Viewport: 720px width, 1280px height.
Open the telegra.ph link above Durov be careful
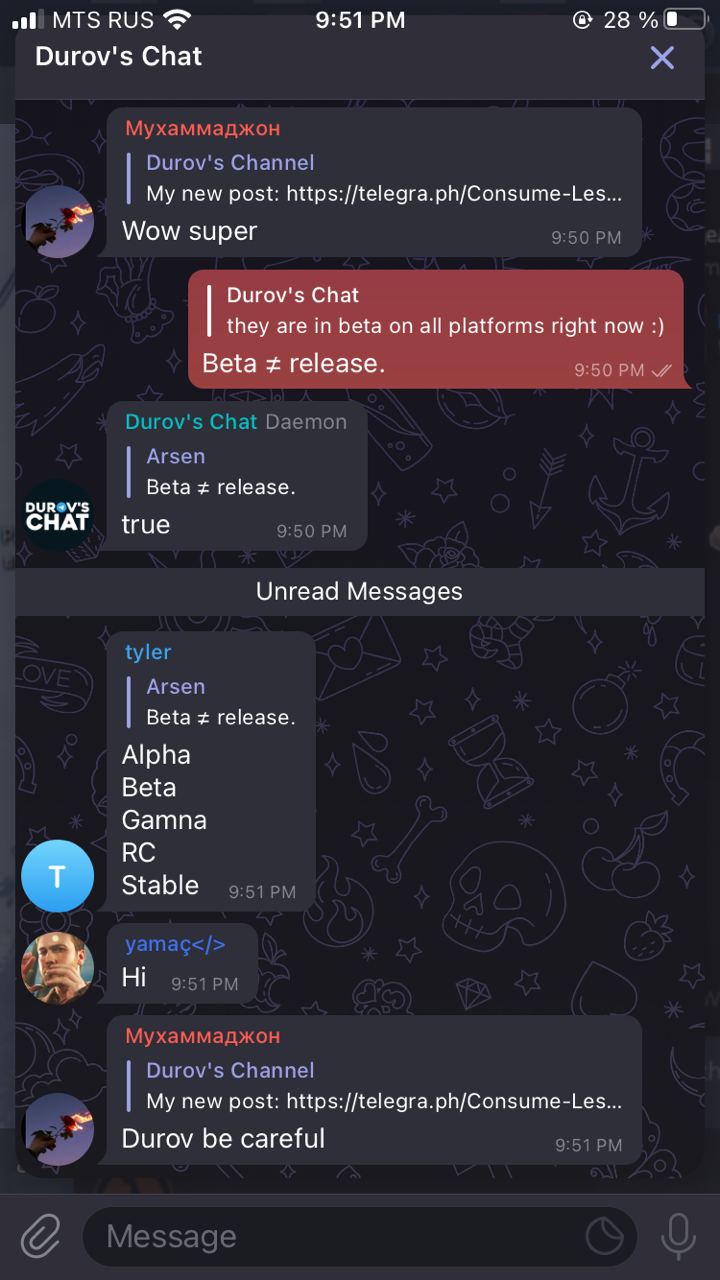tap(454, 1101)
